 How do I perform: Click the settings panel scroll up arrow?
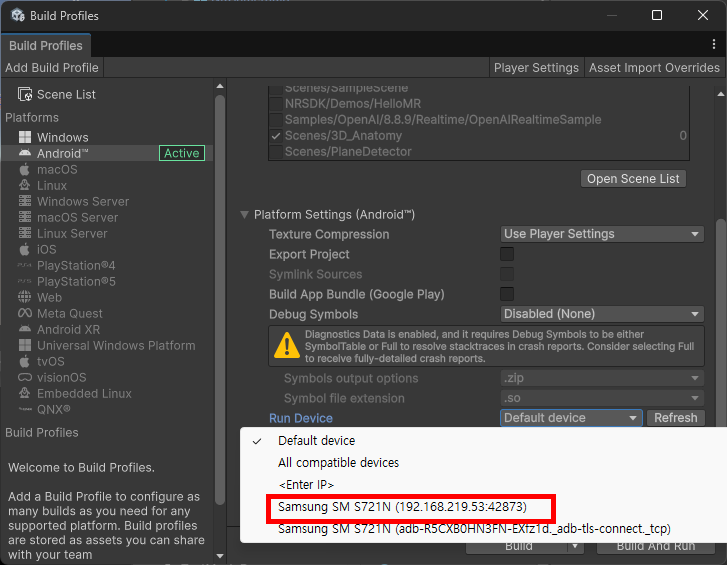tap(721, 94)
